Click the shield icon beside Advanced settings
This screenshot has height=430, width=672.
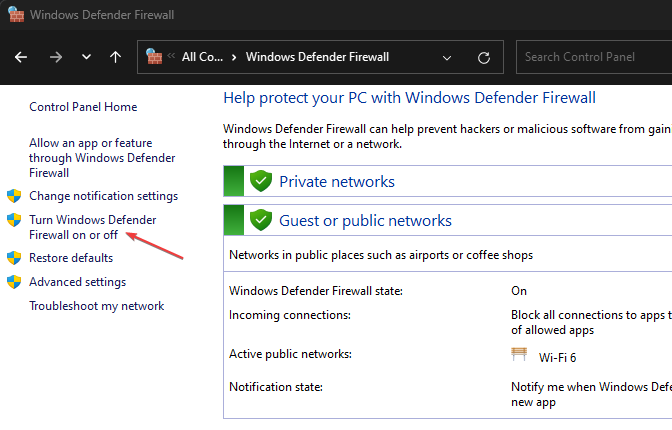(x=14, y=282)
